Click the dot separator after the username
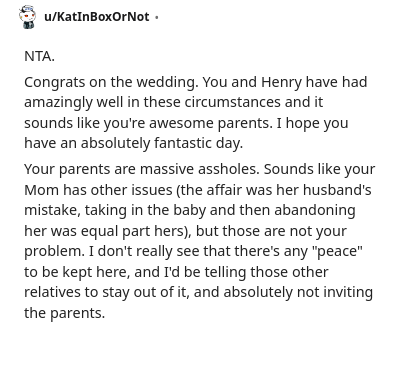The image size is (400, 373). (x=156, y=17)
